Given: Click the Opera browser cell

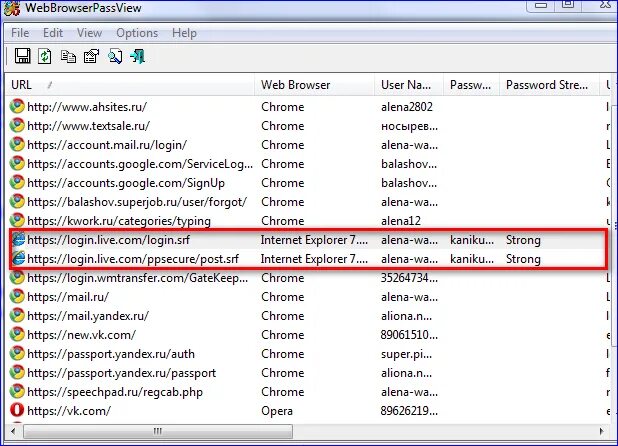Looking at the screenshot, I should click(277, 411).
